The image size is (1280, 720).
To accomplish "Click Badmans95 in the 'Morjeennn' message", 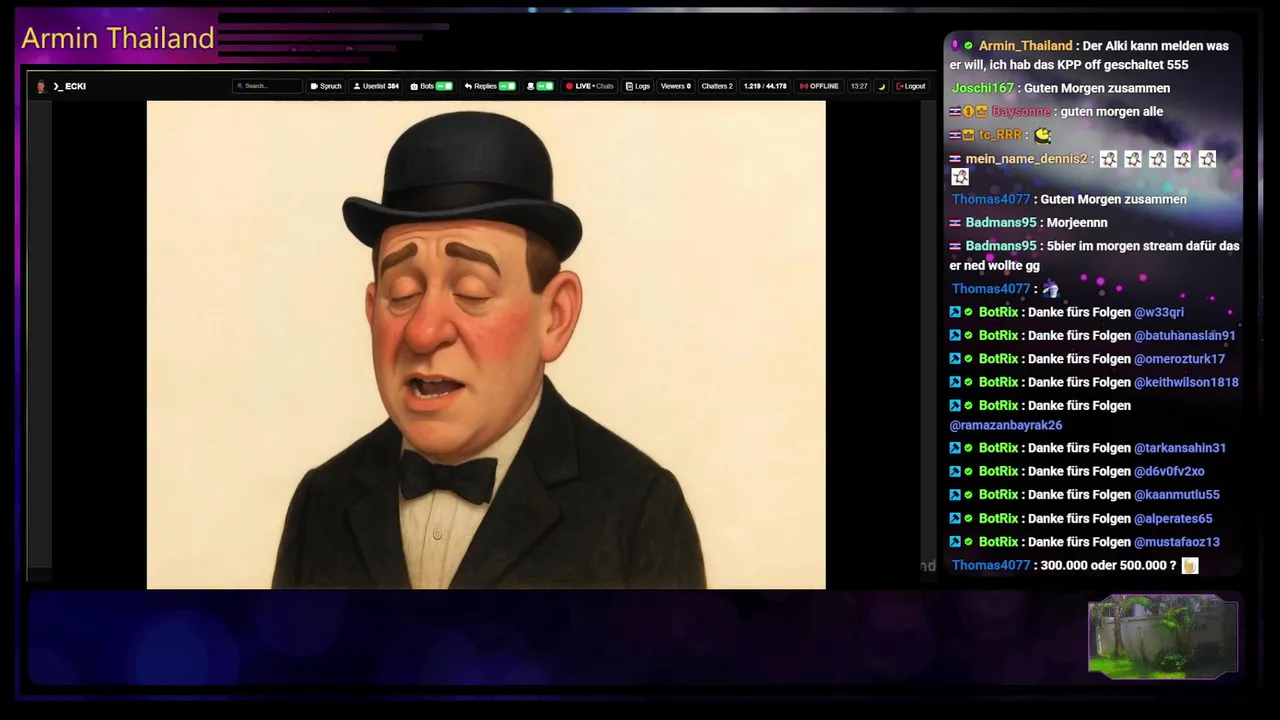I will (x=1001, y=222).
